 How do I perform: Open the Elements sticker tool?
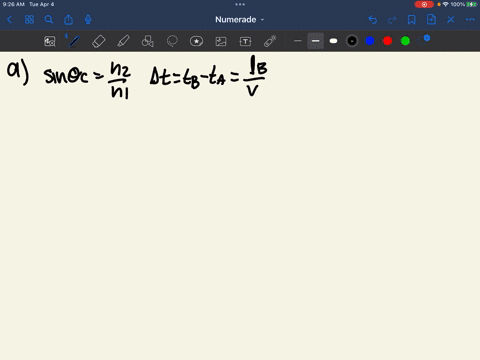coord(196,41)
